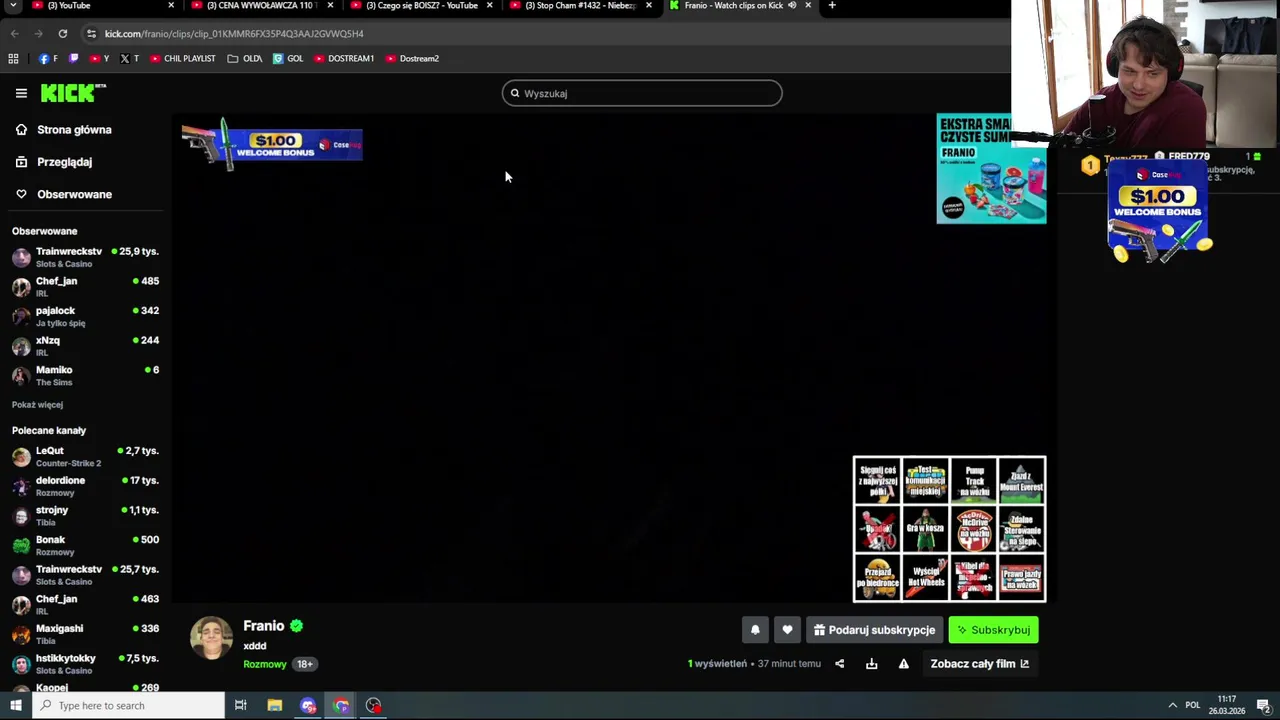Click the $1.00 Welcome Bonus banner in the video
The height and width of the screenshot is (720, 1280).
point(272,145)
